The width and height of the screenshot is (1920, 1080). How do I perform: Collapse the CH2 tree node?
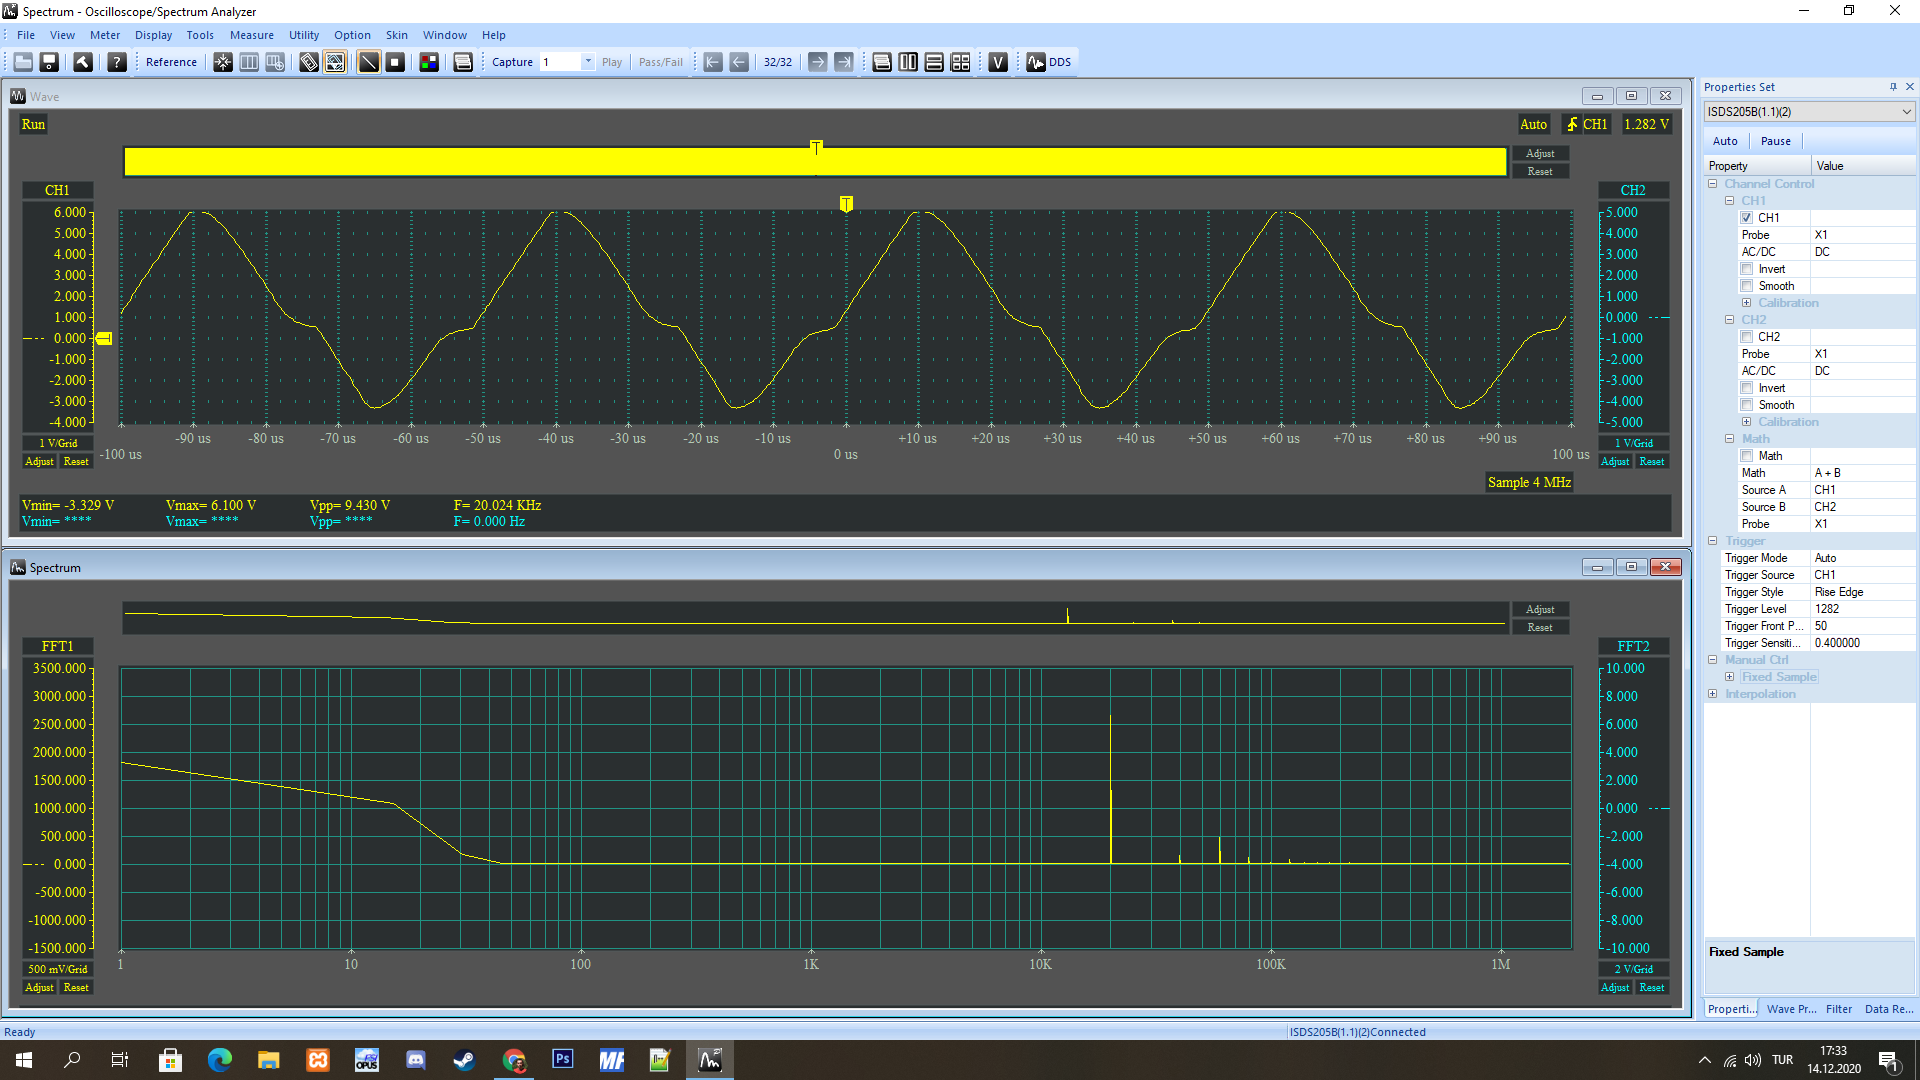pos(1730,320)
